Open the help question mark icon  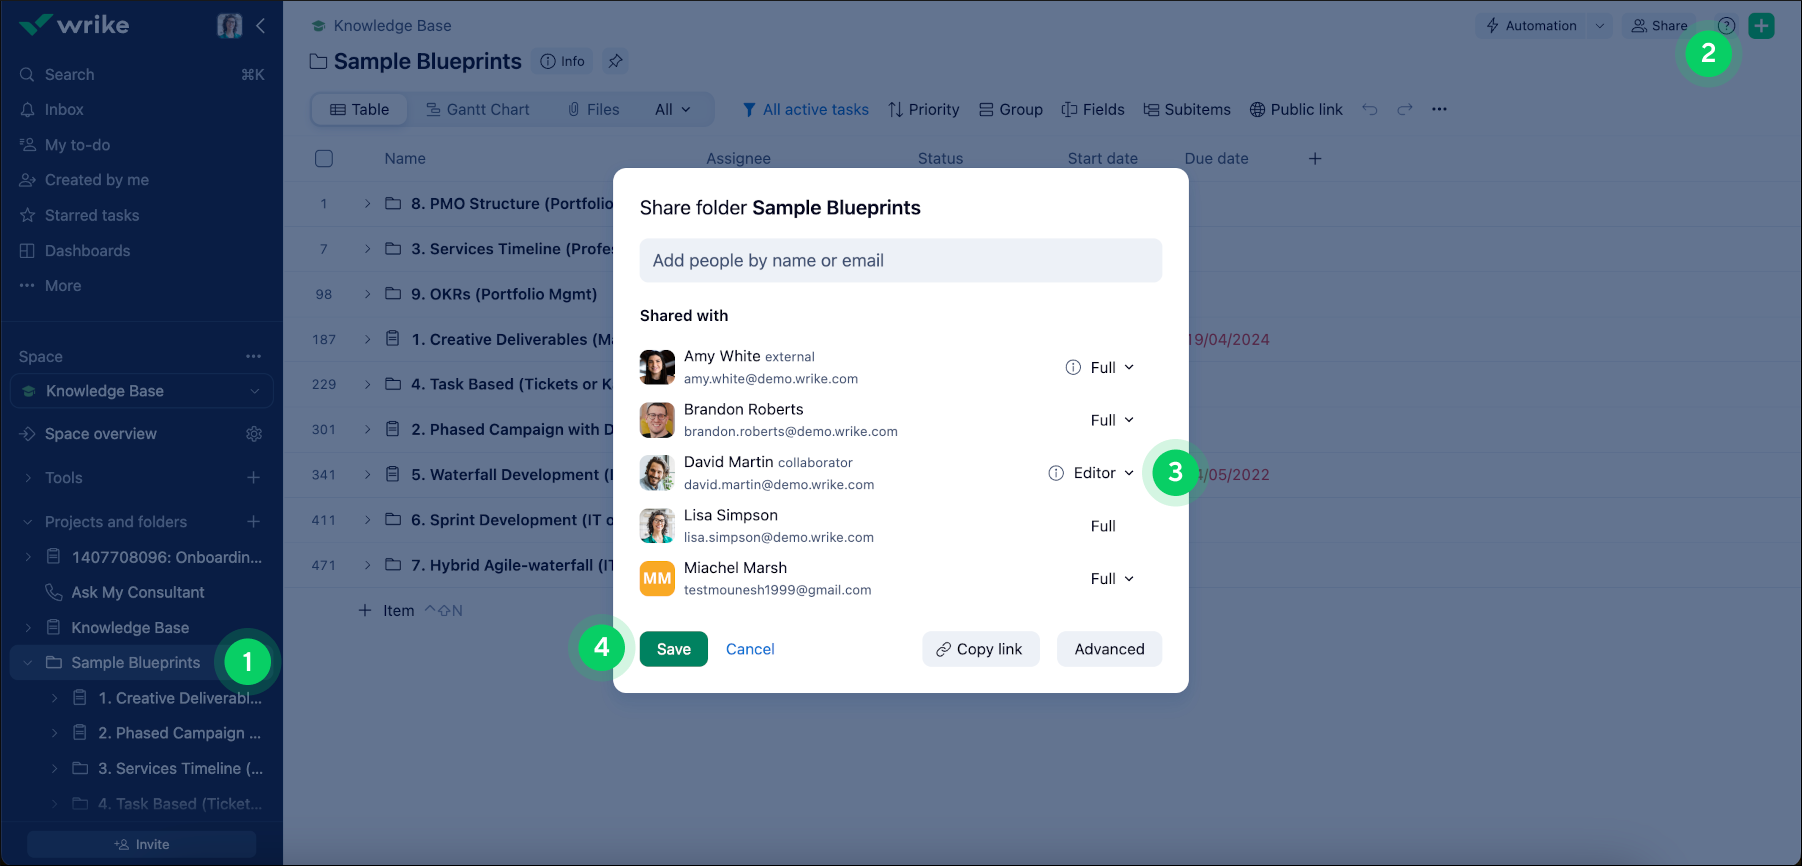click(x=1726, y=26)
